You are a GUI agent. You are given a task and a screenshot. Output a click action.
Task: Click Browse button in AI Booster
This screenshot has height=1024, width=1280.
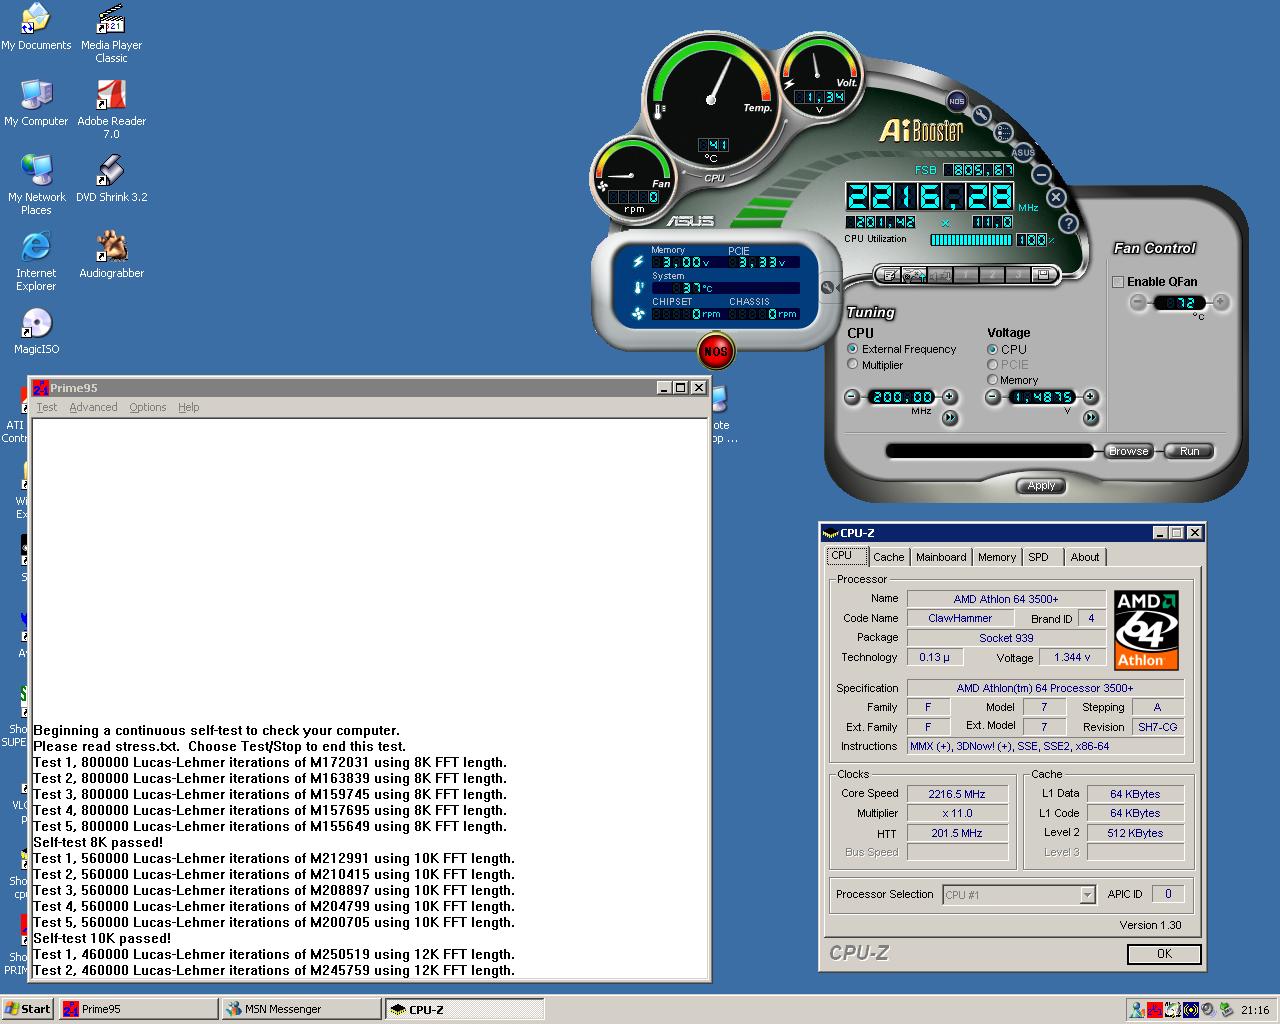pos(1128,451)
